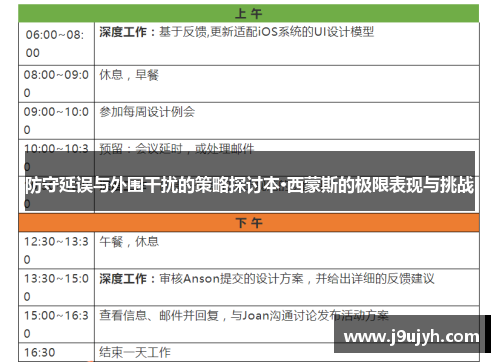This screenshot has width=500, height=362.
Task: Click the 16:30 time cell
Action: coord(57,352)
